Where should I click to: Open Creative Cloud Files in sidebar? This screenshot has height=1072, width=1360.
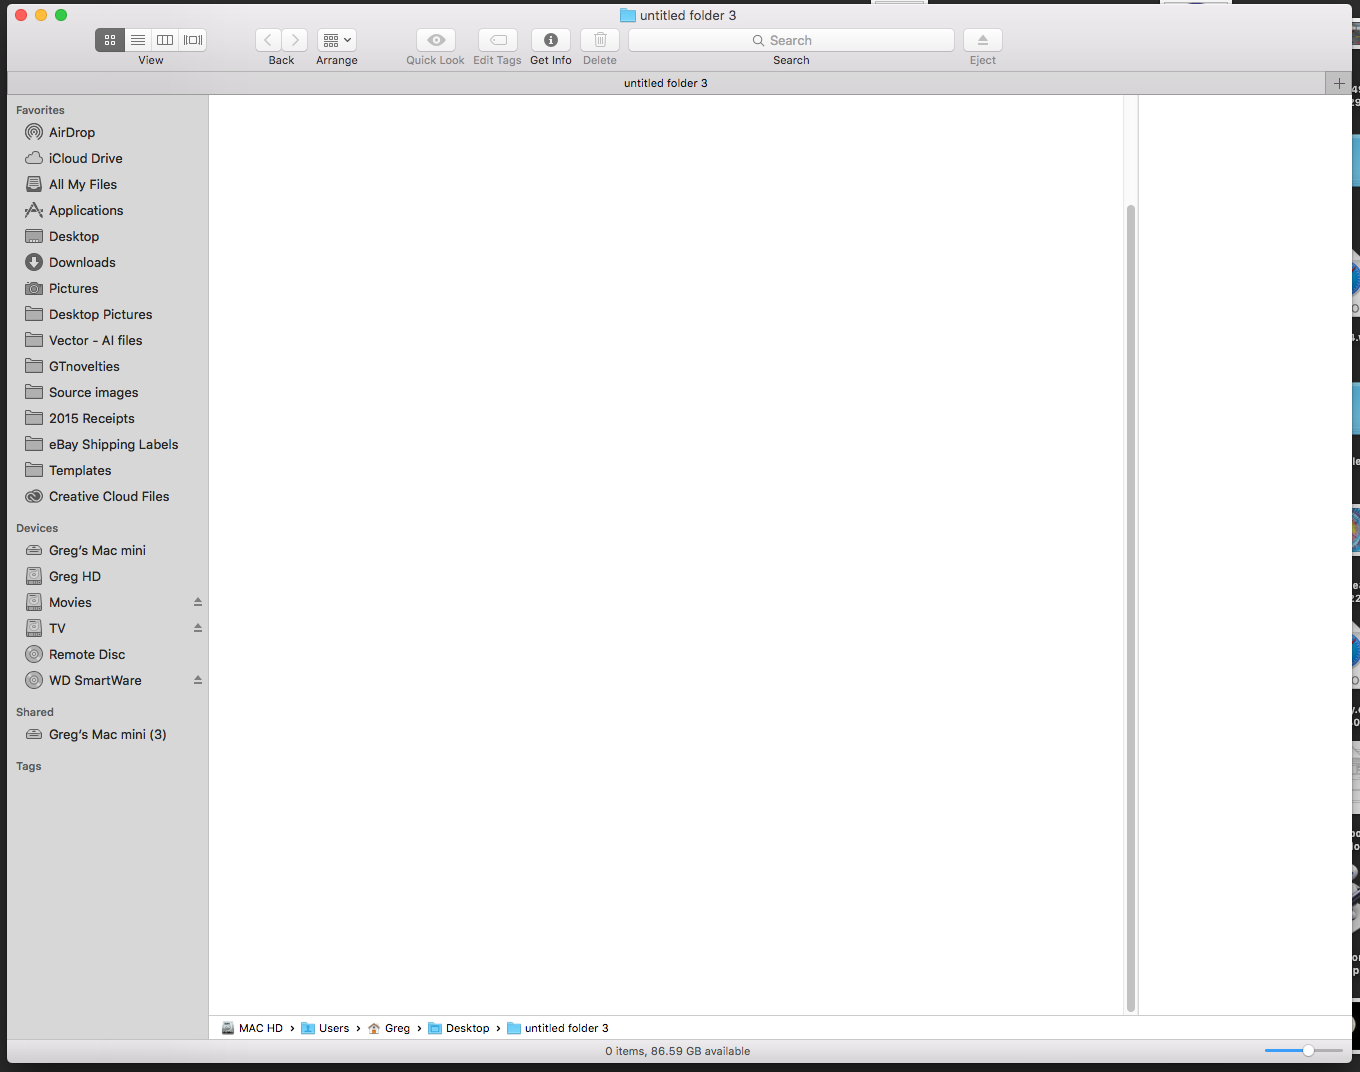(109, 496)
